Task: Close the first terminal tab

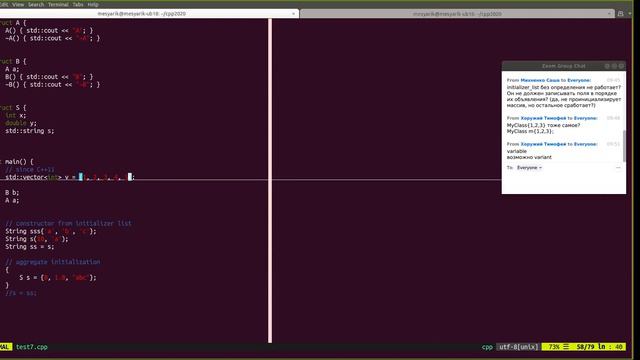Action: pyautogui.click(x=293, y=13)
